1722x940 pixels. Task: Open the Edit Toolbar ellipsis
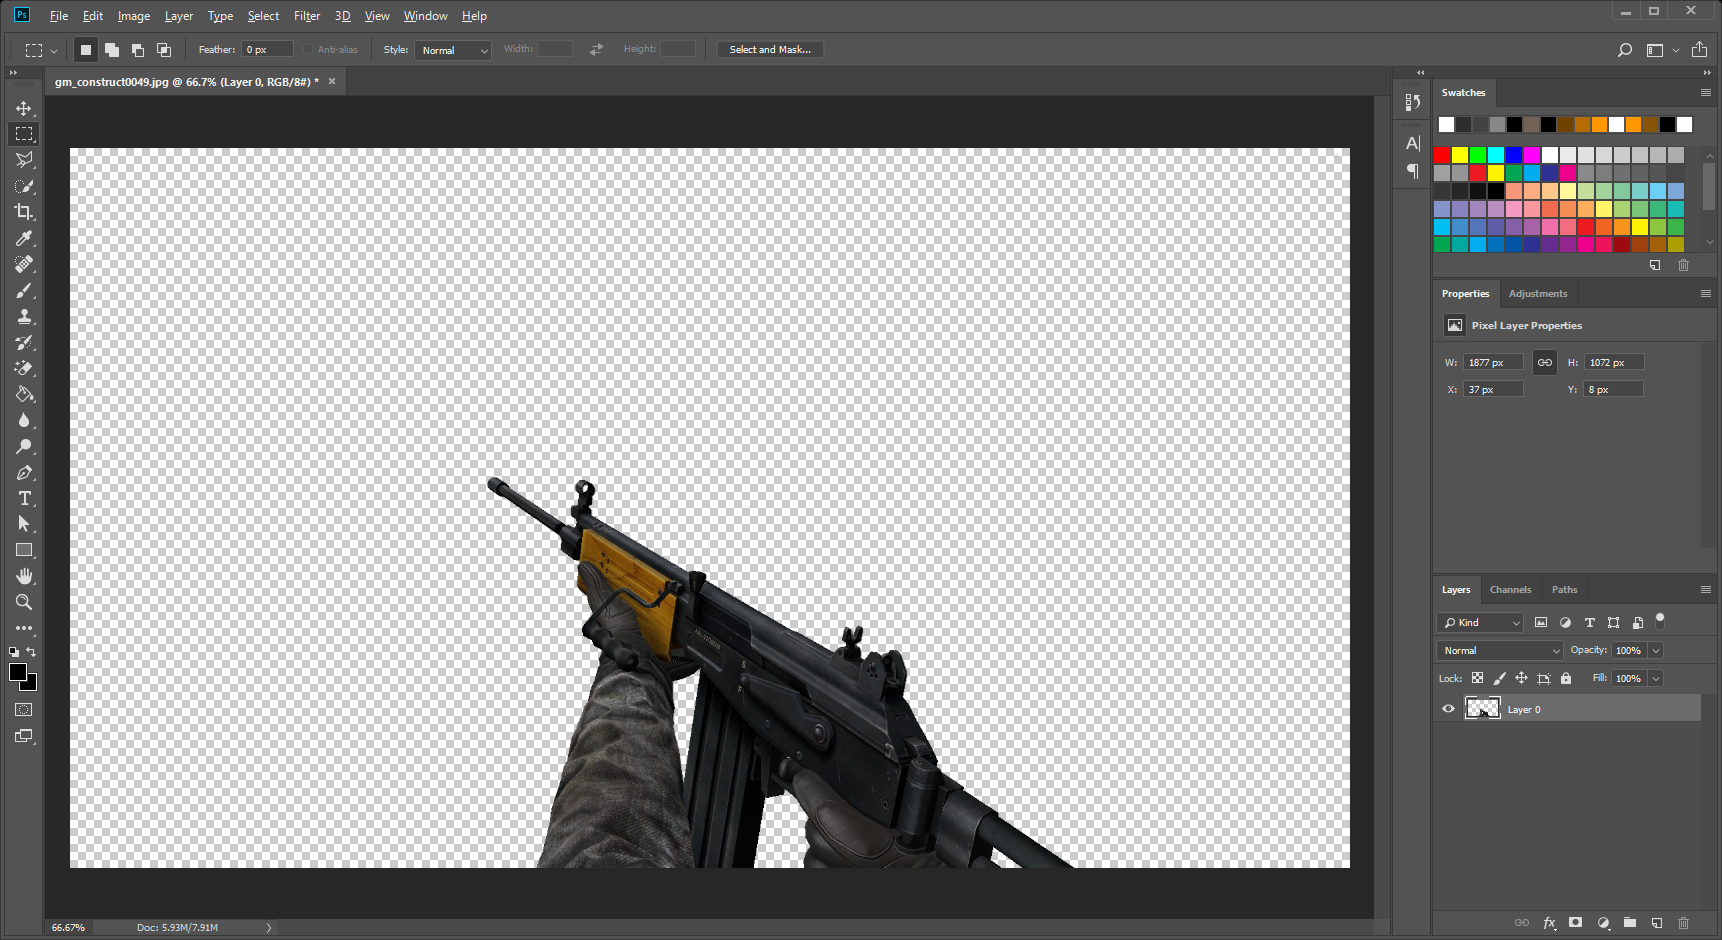coord(24,628)
